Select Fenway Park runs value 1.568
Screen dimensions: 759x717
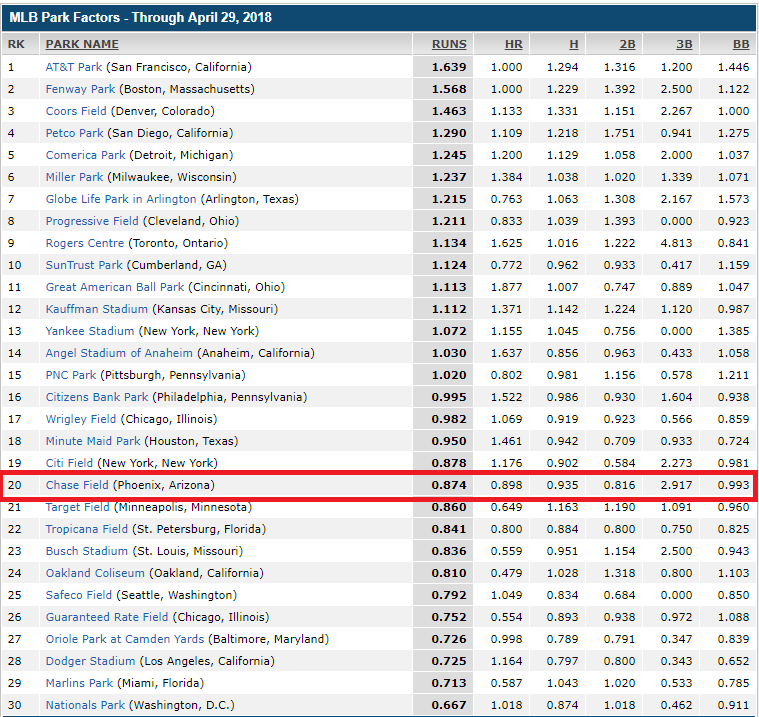tap(449, 89)
